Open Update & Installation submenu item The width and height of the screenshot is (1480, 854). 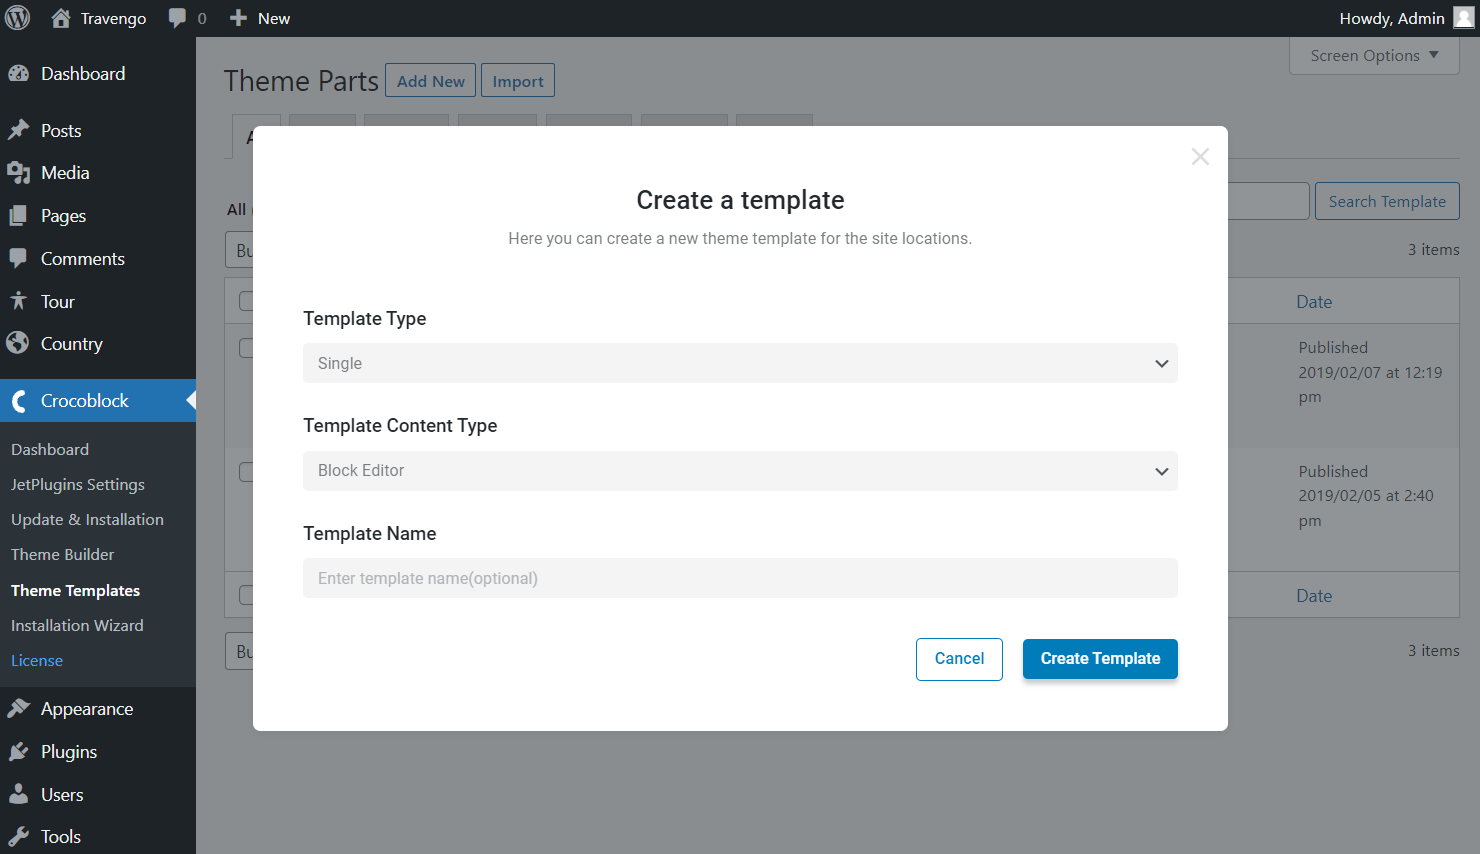(x=87, y=520)
